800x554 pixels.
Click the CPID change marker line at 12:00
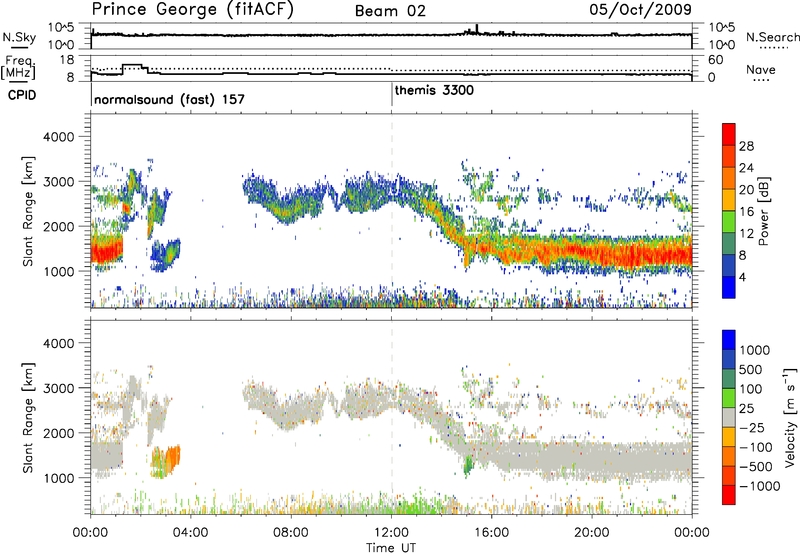point(392,94)
